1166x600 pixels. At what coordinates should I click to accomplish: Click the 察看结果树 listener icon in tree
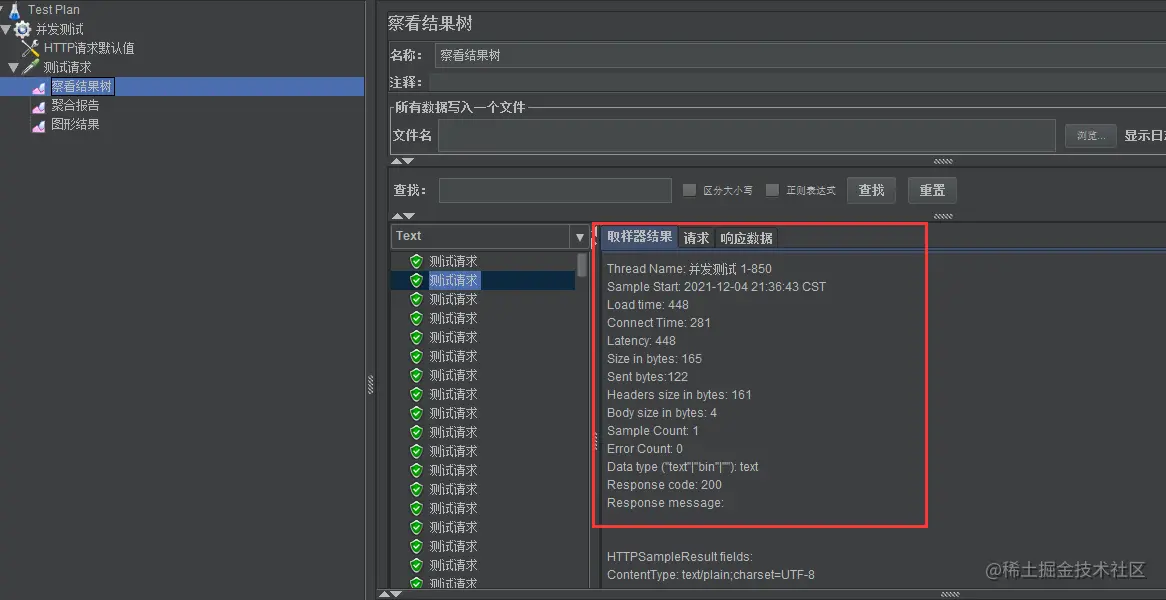tap(39, 87)
